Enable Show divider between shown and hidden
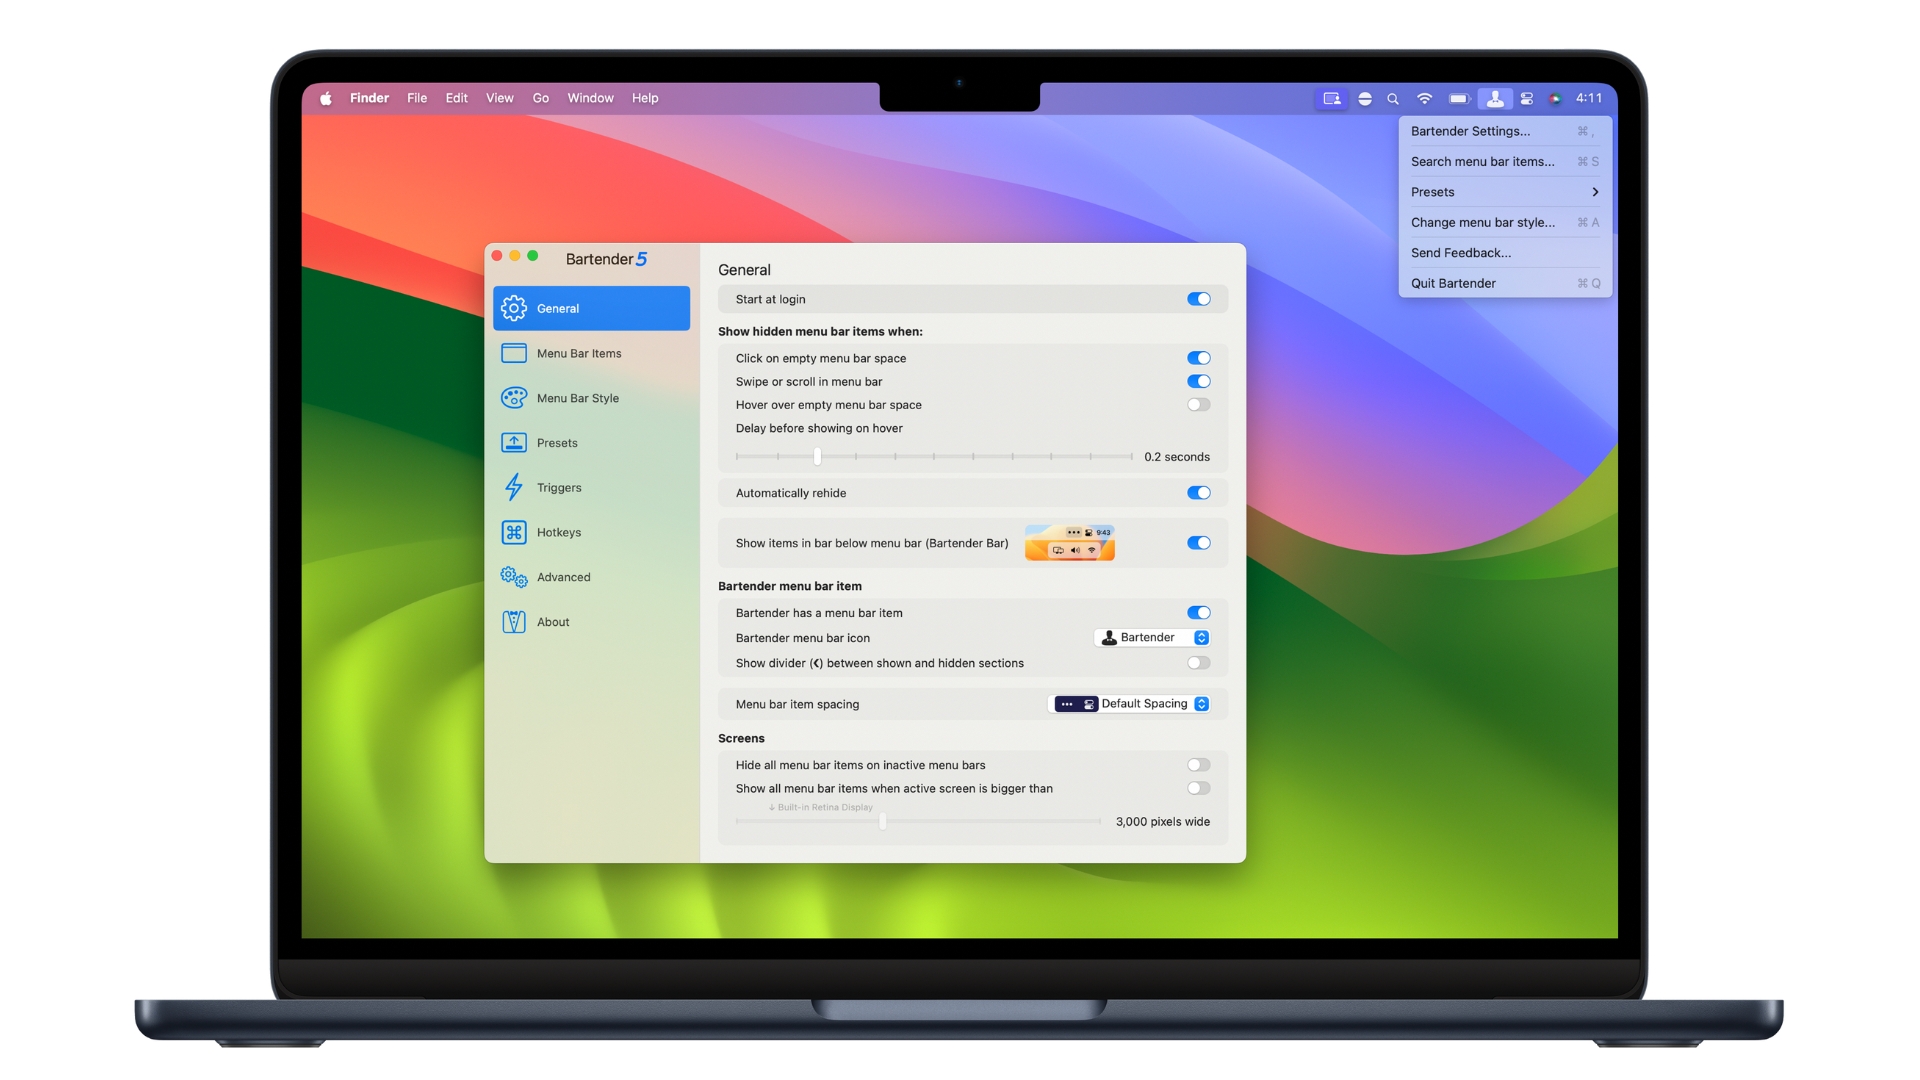Viewport: 1920px width, 1080px height. point(1199,663)
